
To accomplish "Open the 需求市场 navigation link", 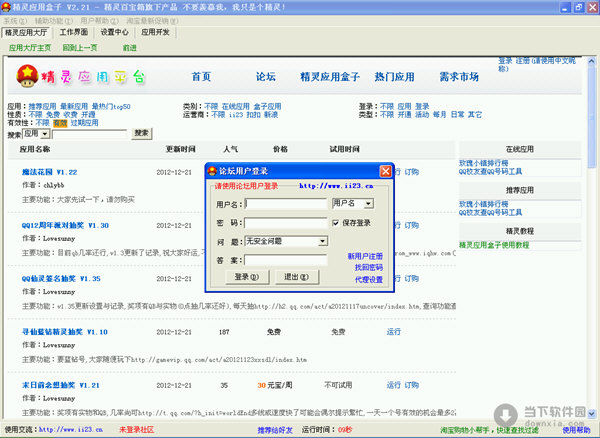I will 459,77.
